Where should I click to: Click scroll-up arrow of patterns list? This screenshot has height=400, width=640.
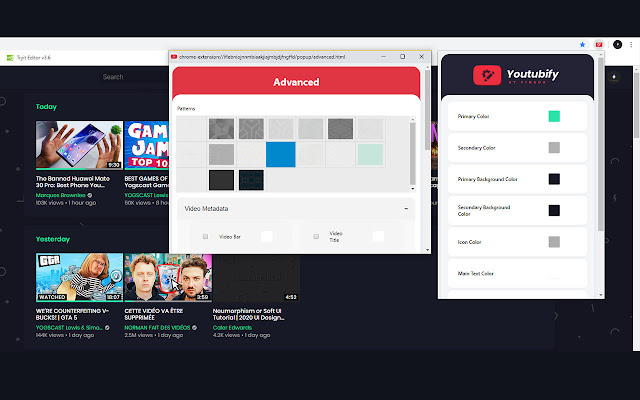pyautogui.click(x=413, y=120)
